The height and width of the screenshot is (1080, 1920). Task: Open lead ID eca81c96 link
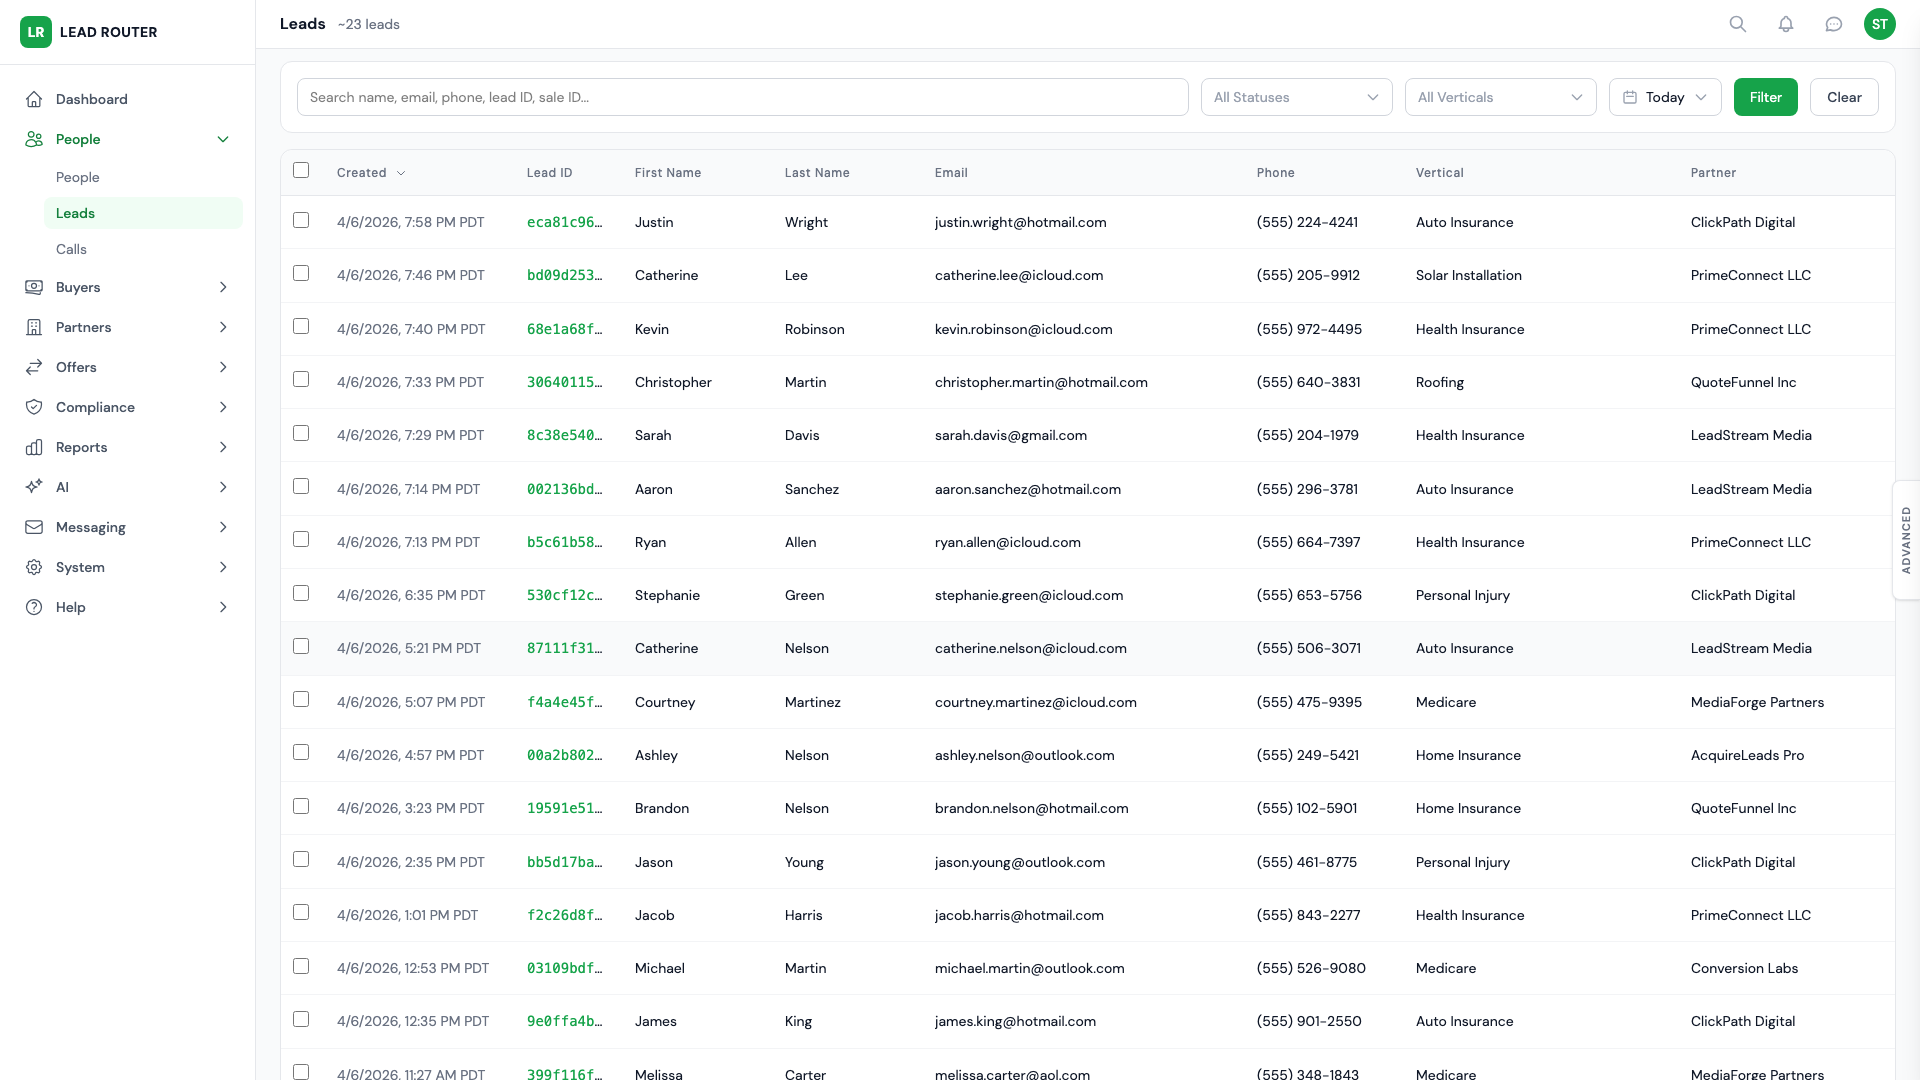[x=564, y=222]
